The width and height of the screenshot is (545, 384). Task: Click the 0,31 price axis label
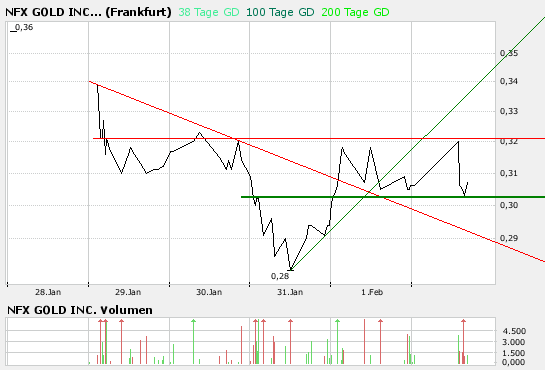coord(509,173)
